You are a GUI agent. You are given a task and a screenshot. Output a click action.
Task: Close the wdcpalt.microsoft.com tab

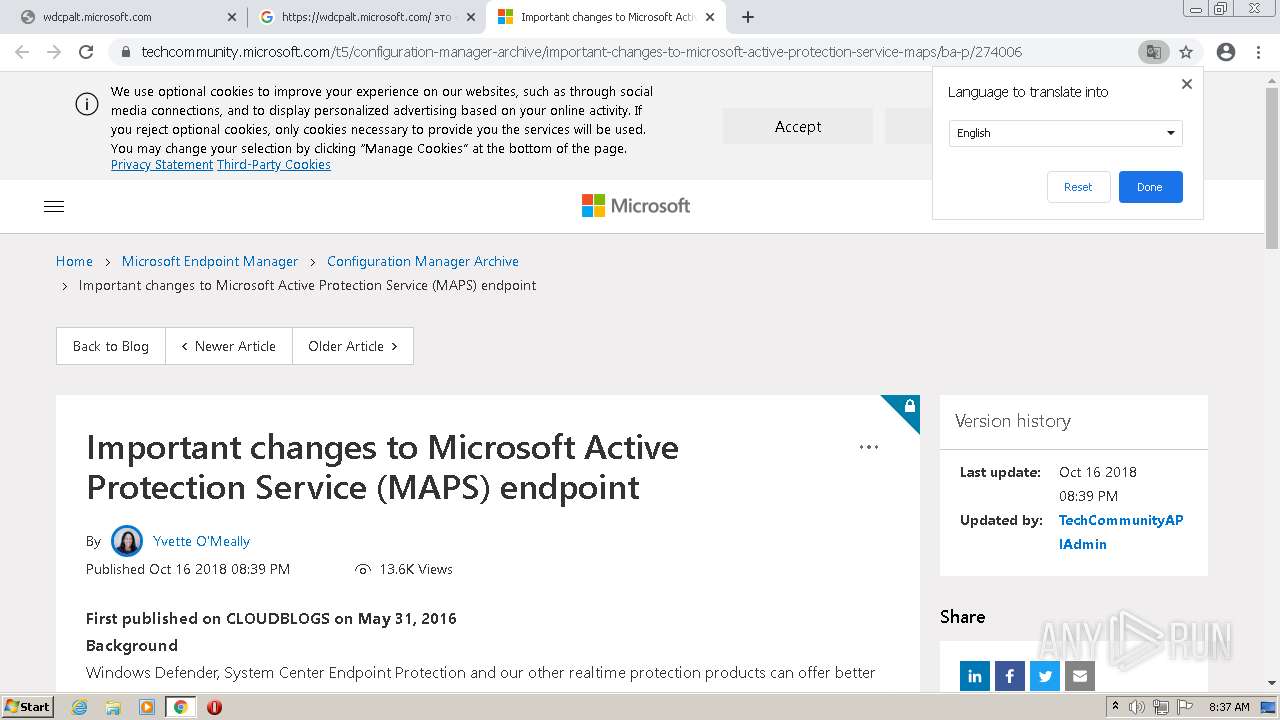click(x=232, y=17)
